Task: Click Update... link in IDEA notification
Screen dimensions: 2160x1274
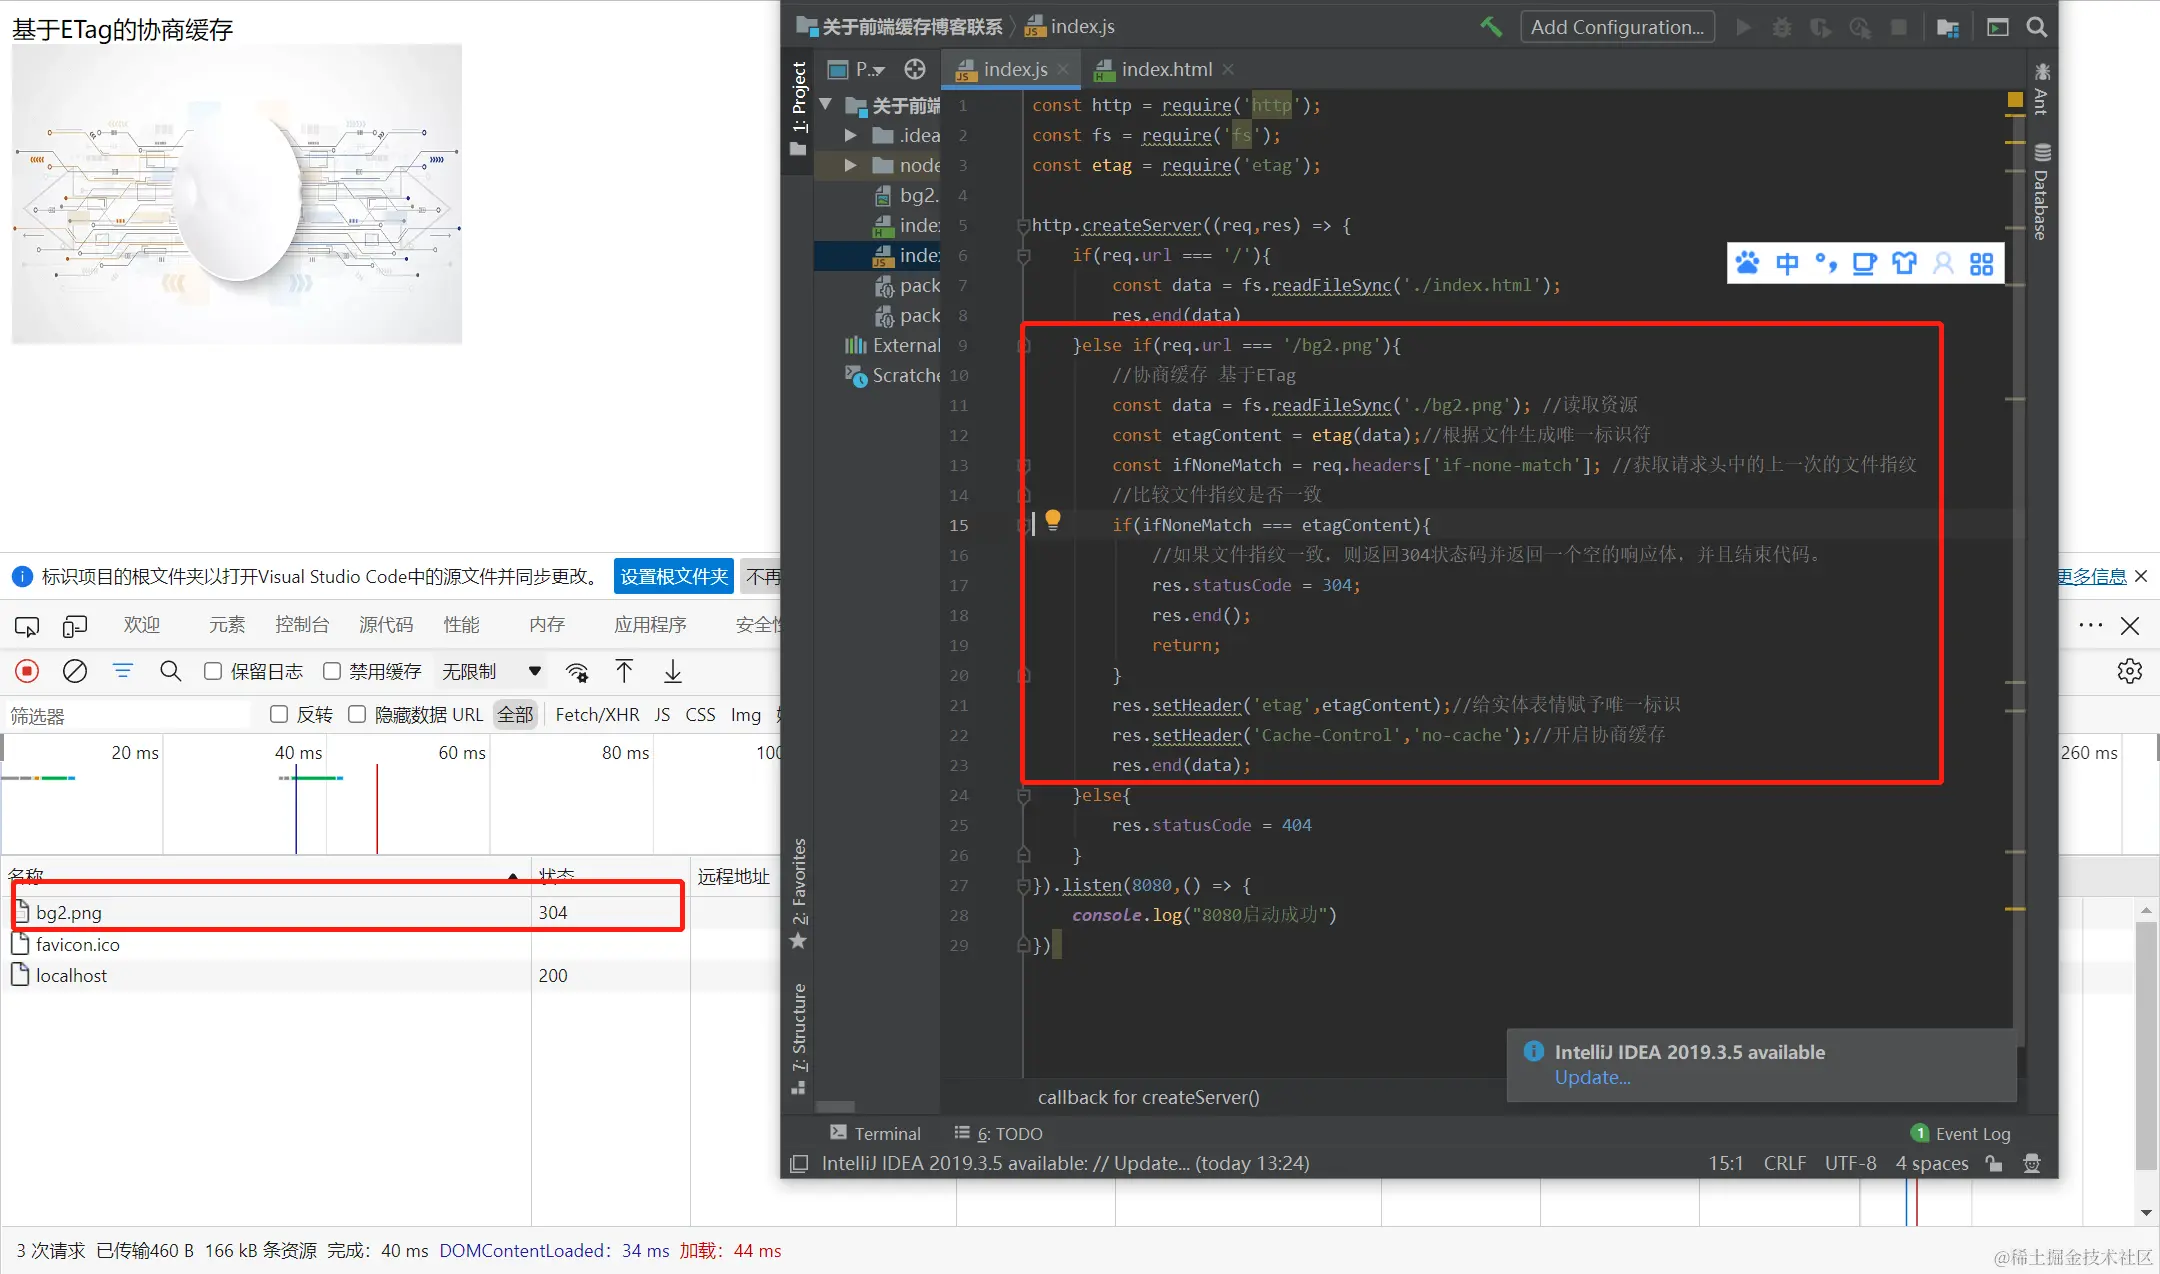Action: coord(1592,1078)
